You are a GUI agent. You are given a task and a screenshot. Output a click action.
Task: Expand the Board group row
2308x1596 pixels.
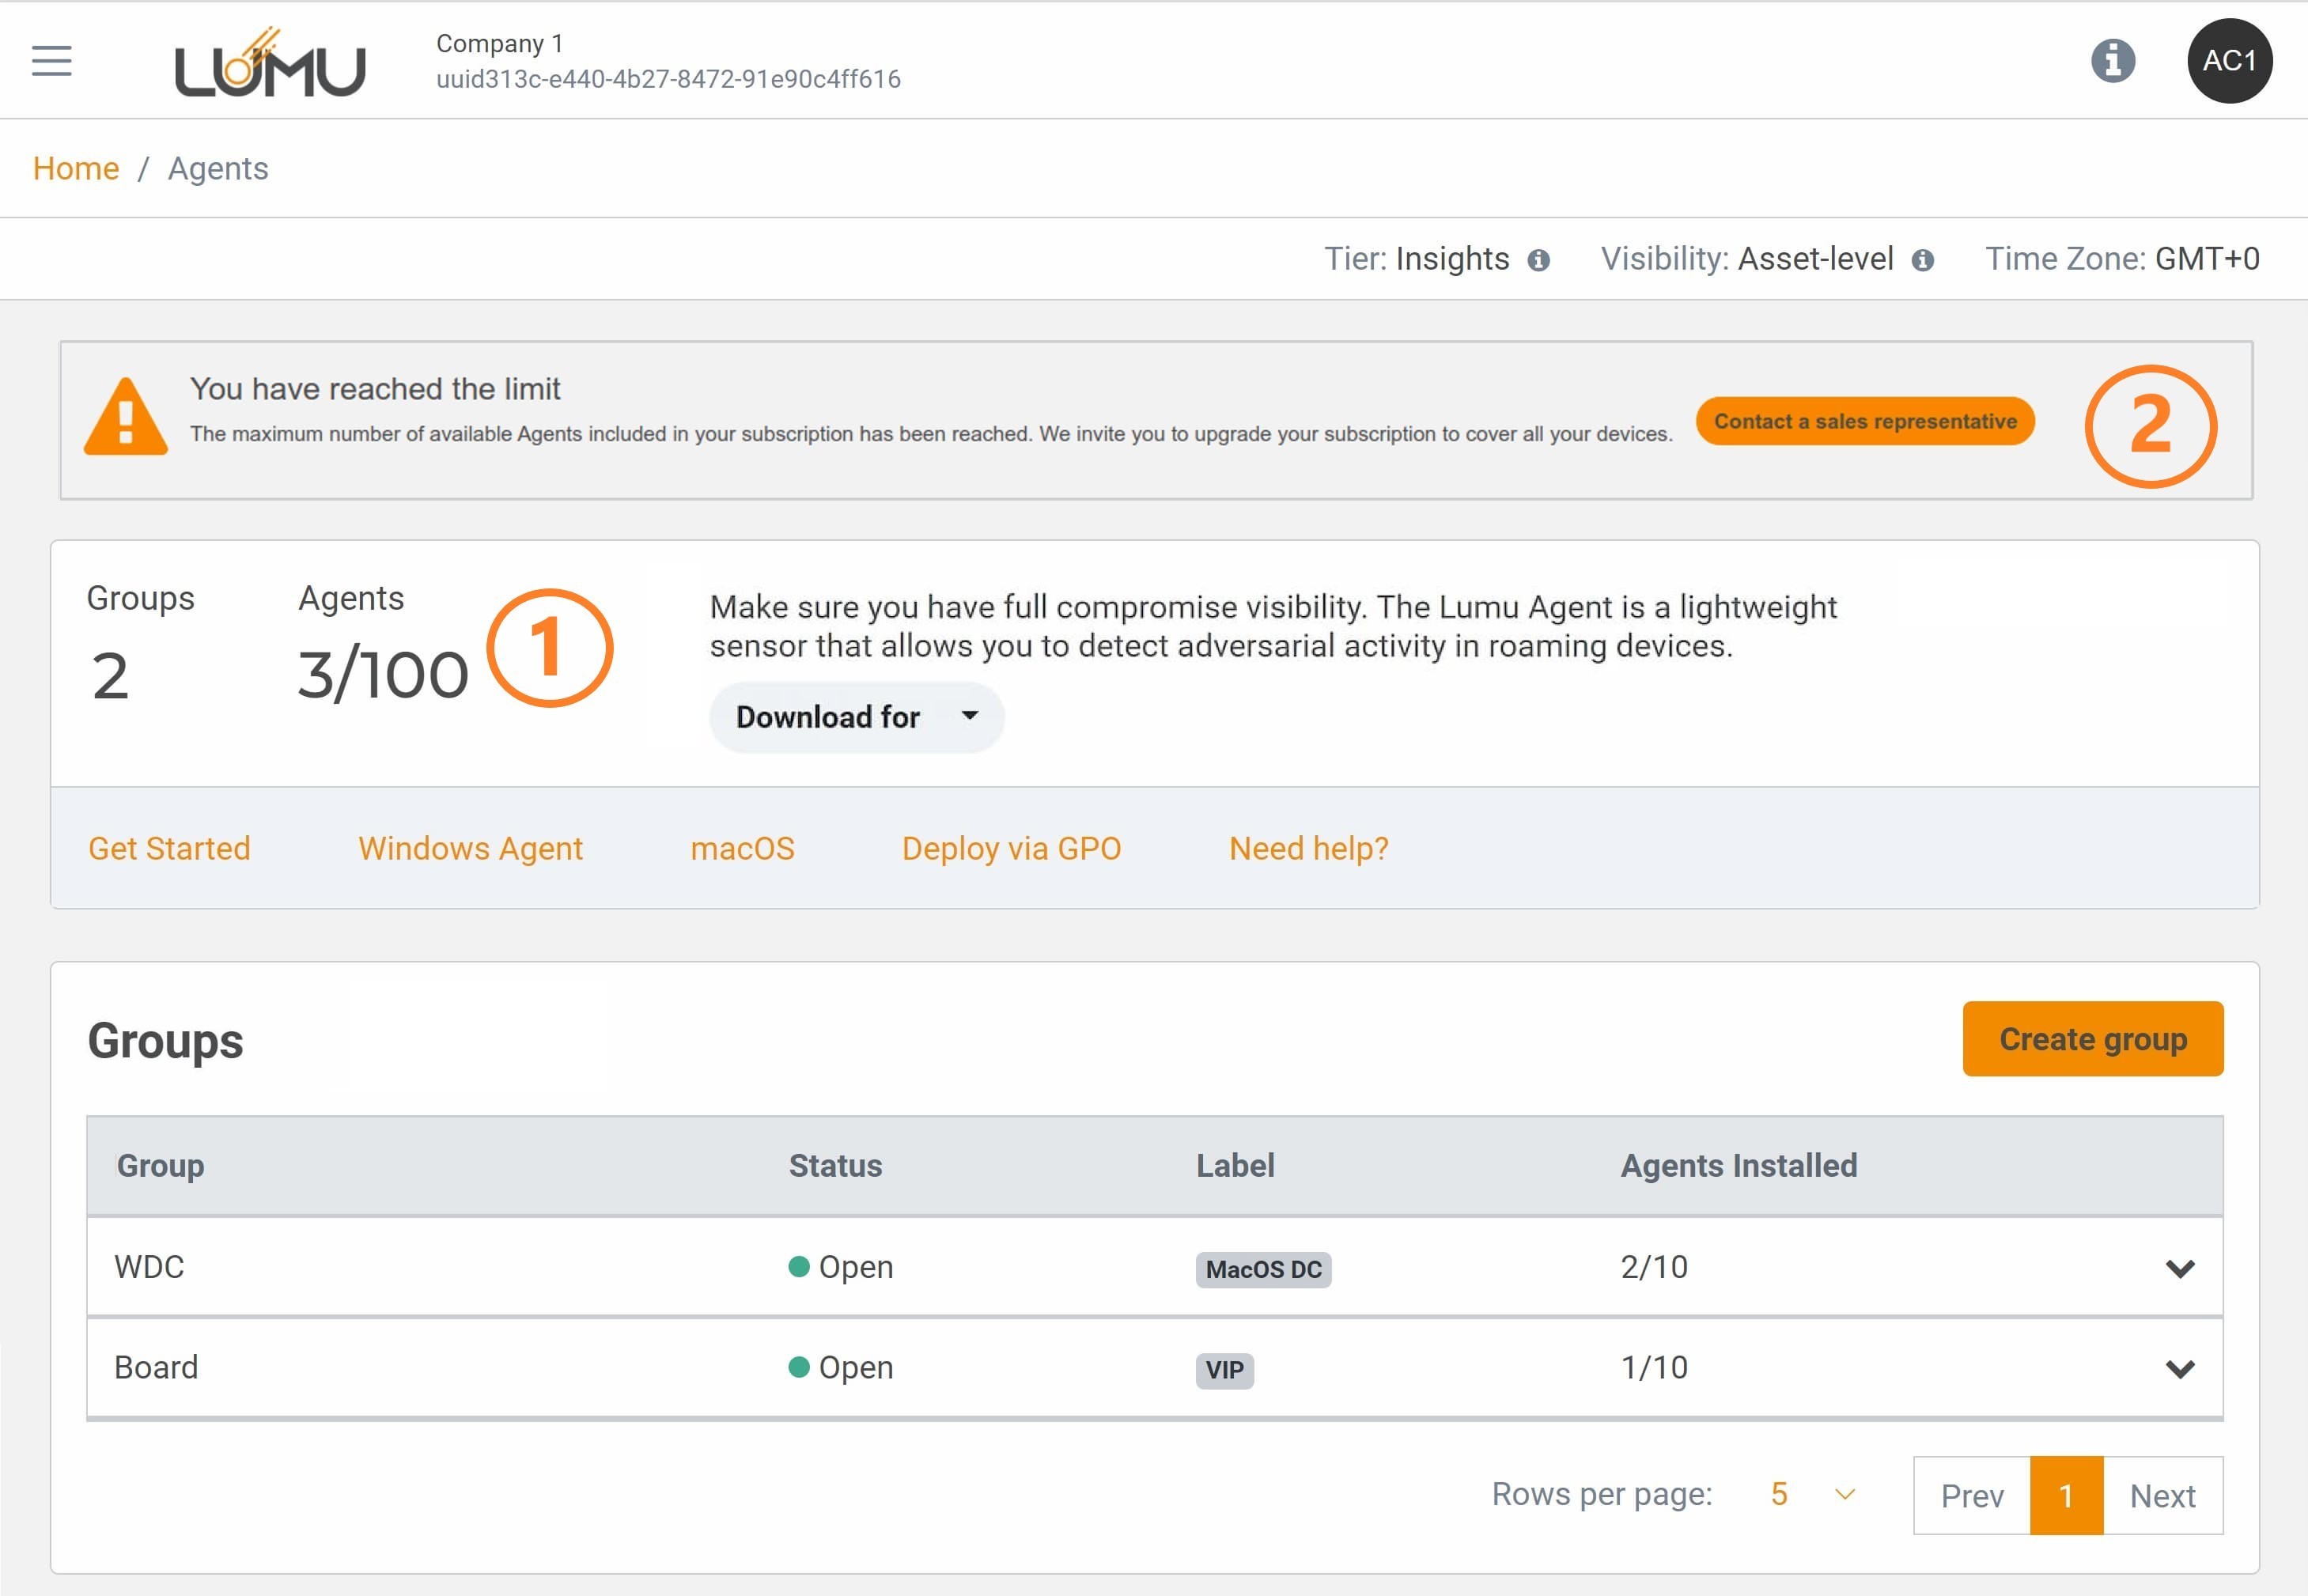click(x=2179, y=1368)
